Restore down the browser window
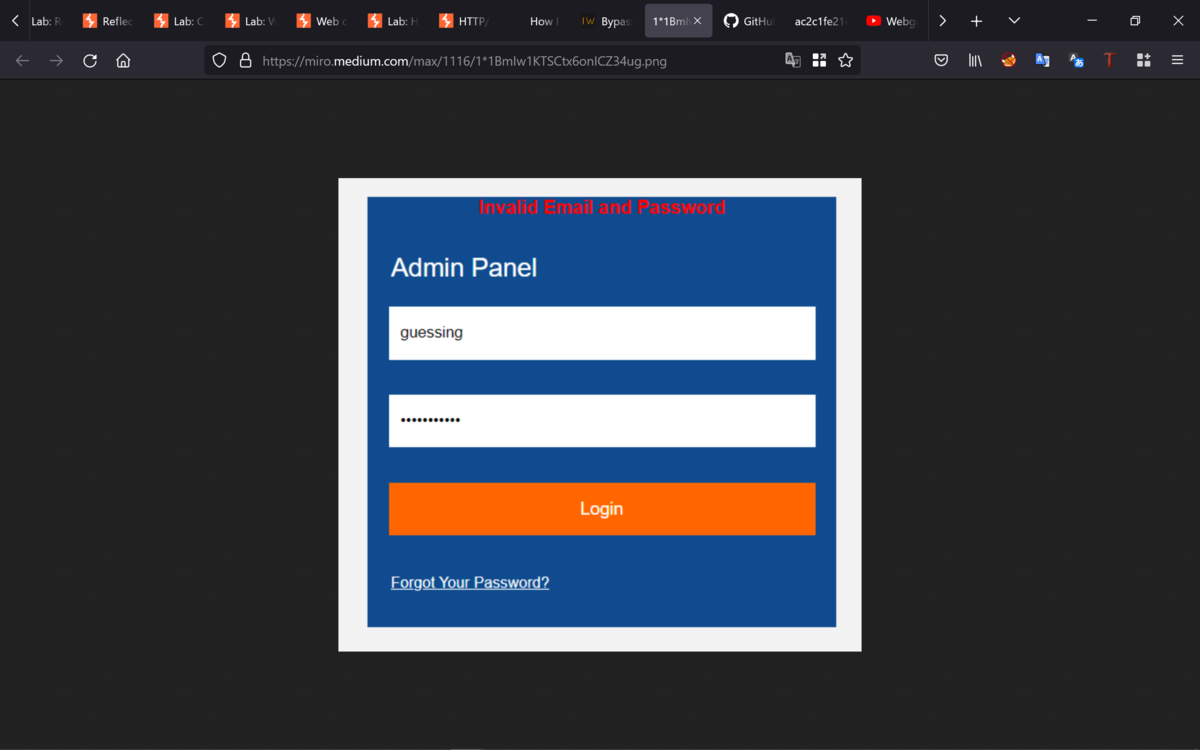This screenshot has height=750, width=1200. (1135, 21)
